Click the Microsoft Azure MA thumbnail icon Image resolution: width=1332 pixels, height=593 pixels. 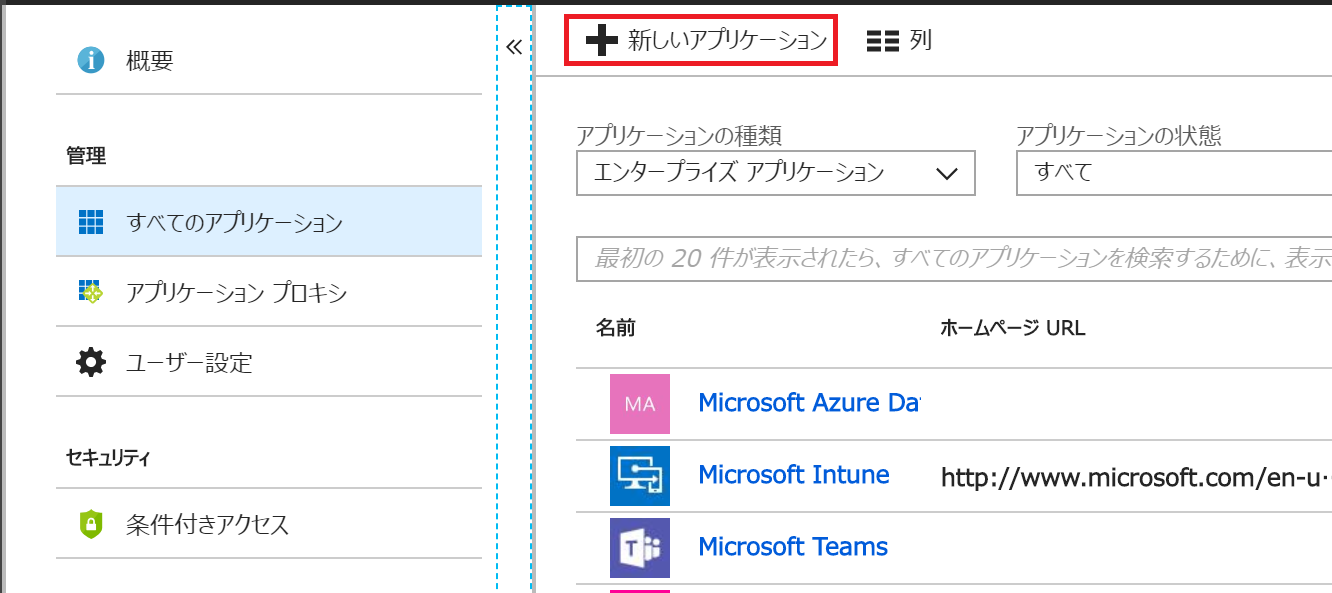[639, 404]
